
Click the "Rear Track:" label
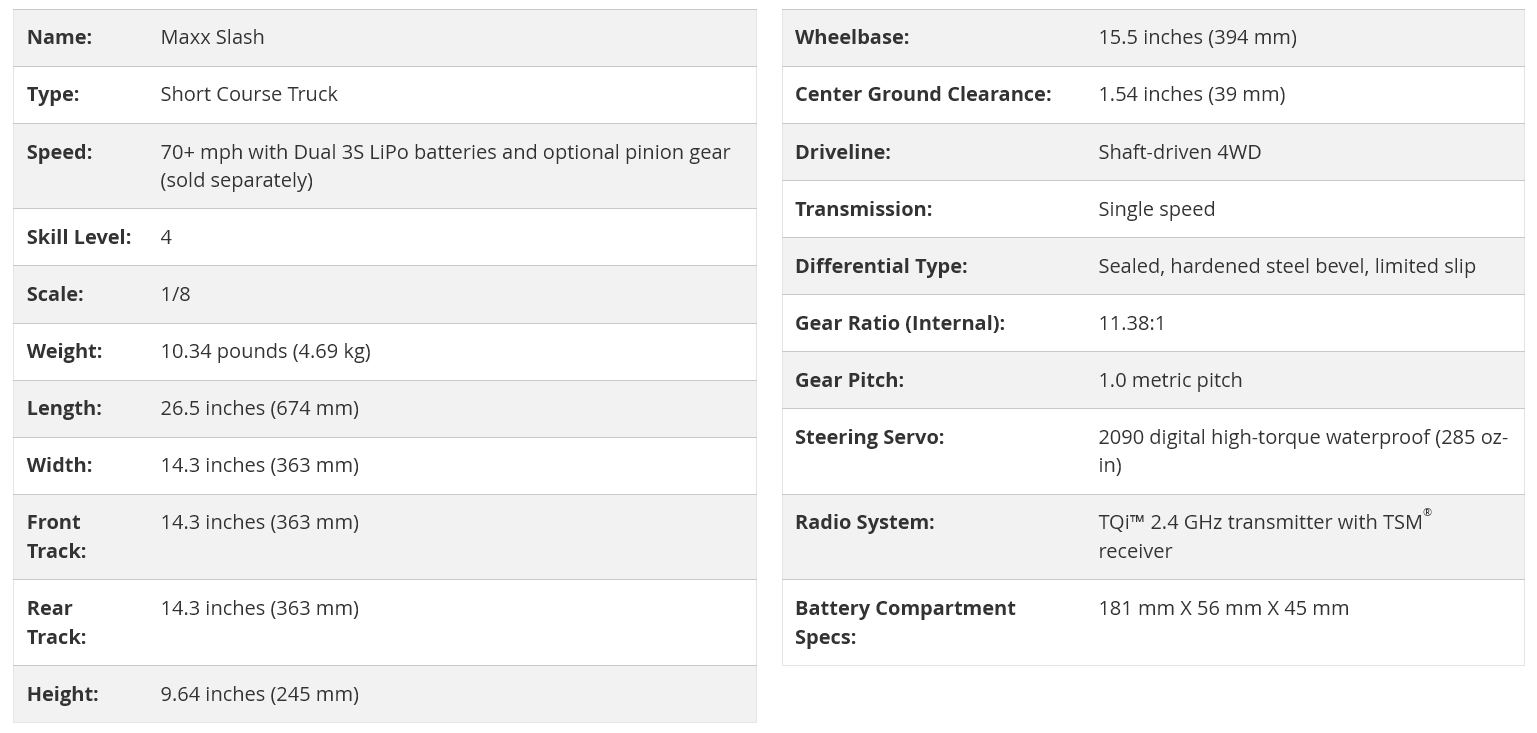pos(56,622)
